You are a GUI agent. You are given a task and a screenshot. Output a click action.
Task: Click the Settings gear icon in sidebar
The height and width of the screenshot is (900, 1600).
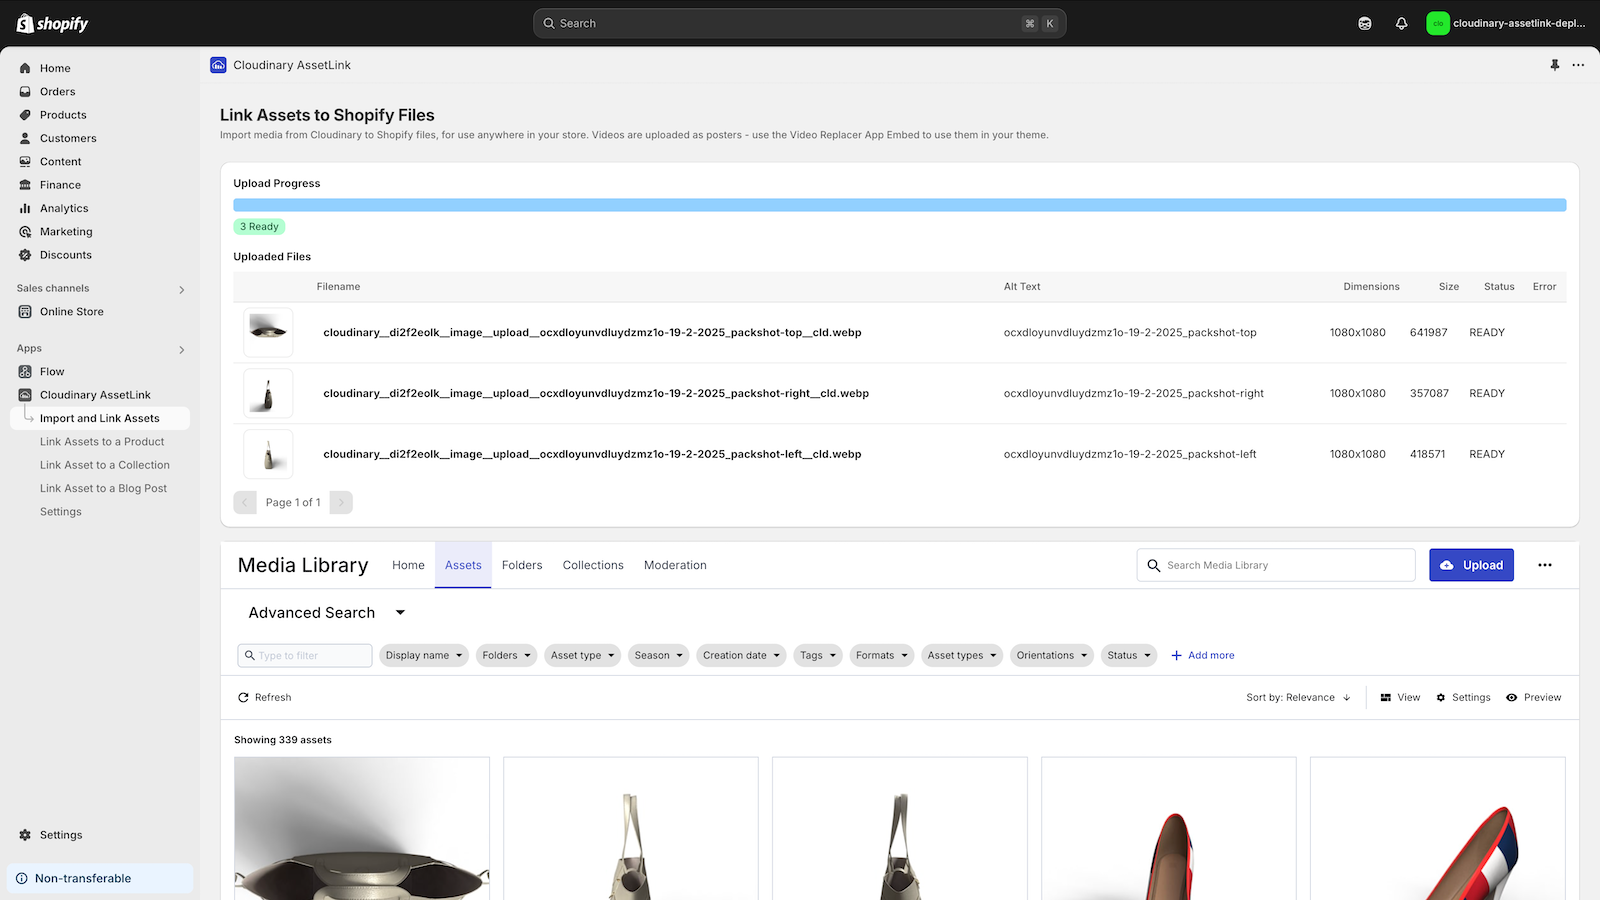[25, 835]
